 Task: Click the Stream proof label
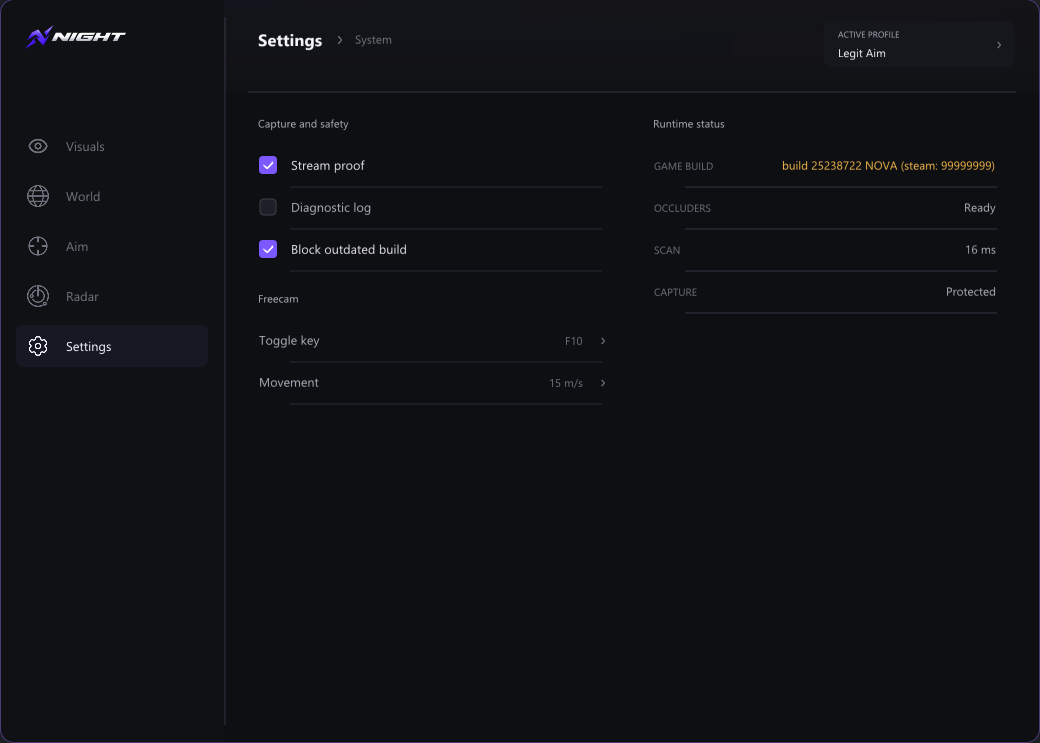[328, 166]
